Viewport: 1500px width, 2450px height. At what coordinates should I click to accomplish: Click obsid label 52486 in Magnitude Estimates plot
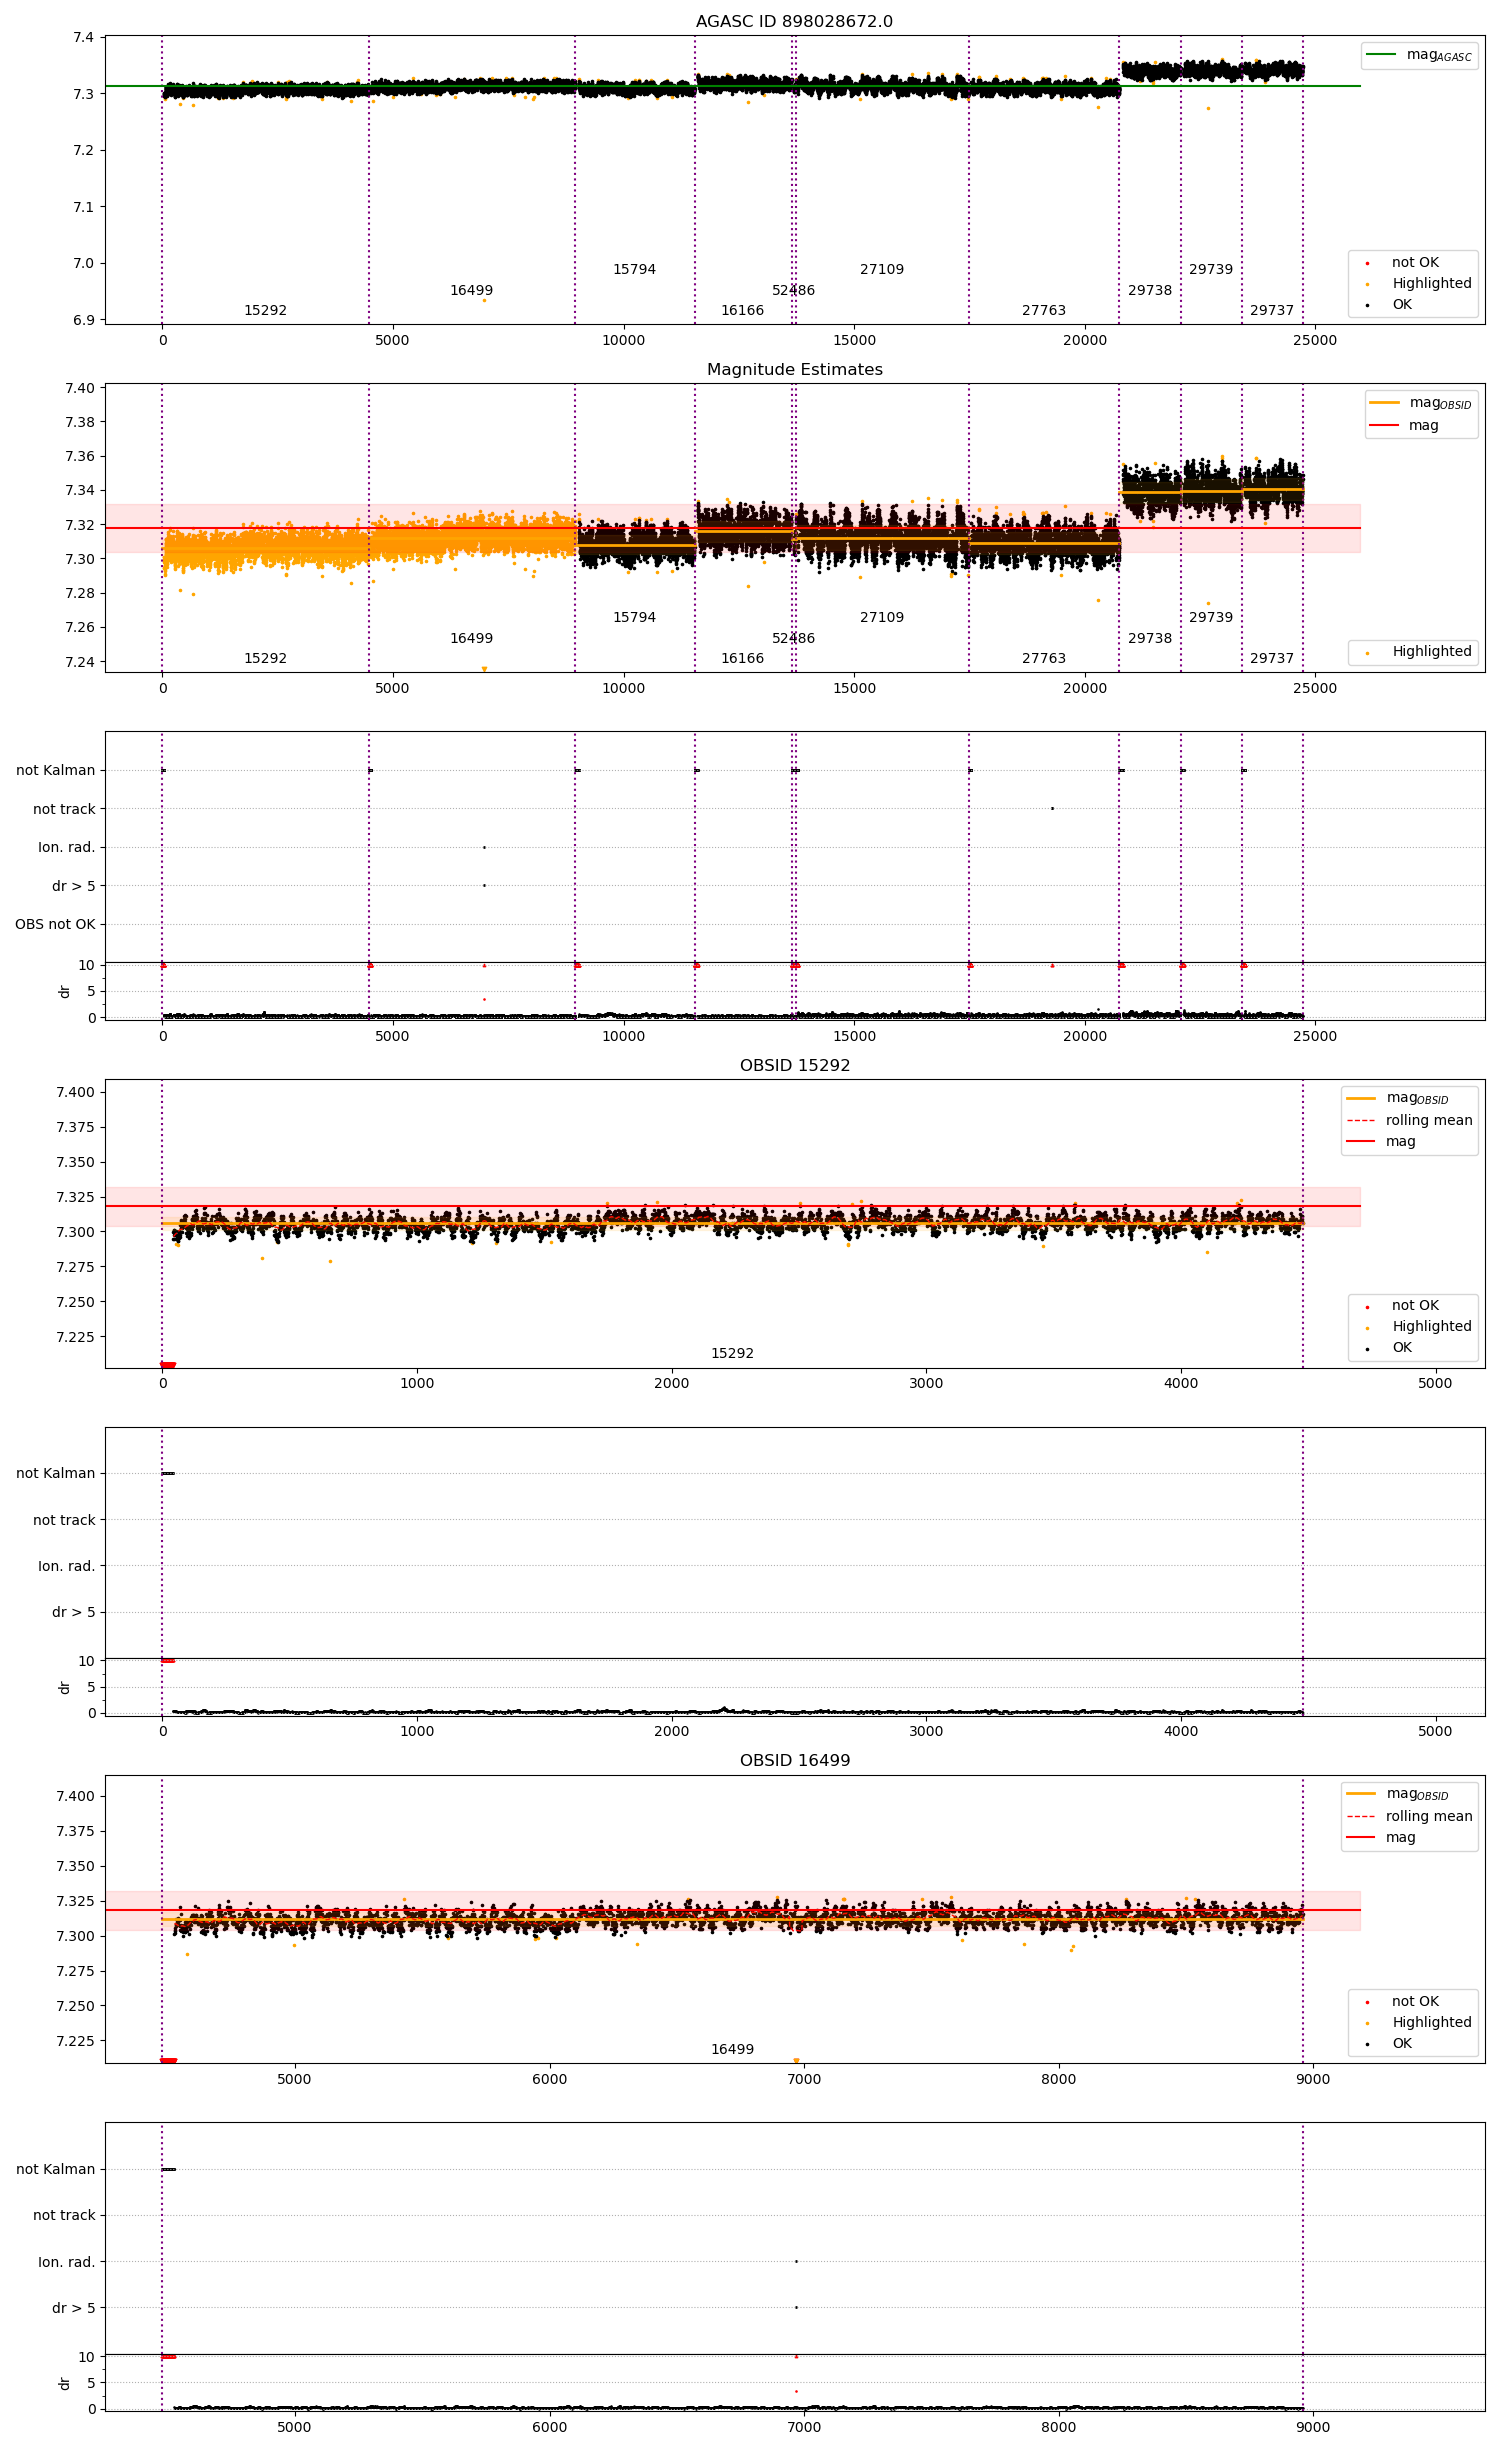[x=793, y=638]
